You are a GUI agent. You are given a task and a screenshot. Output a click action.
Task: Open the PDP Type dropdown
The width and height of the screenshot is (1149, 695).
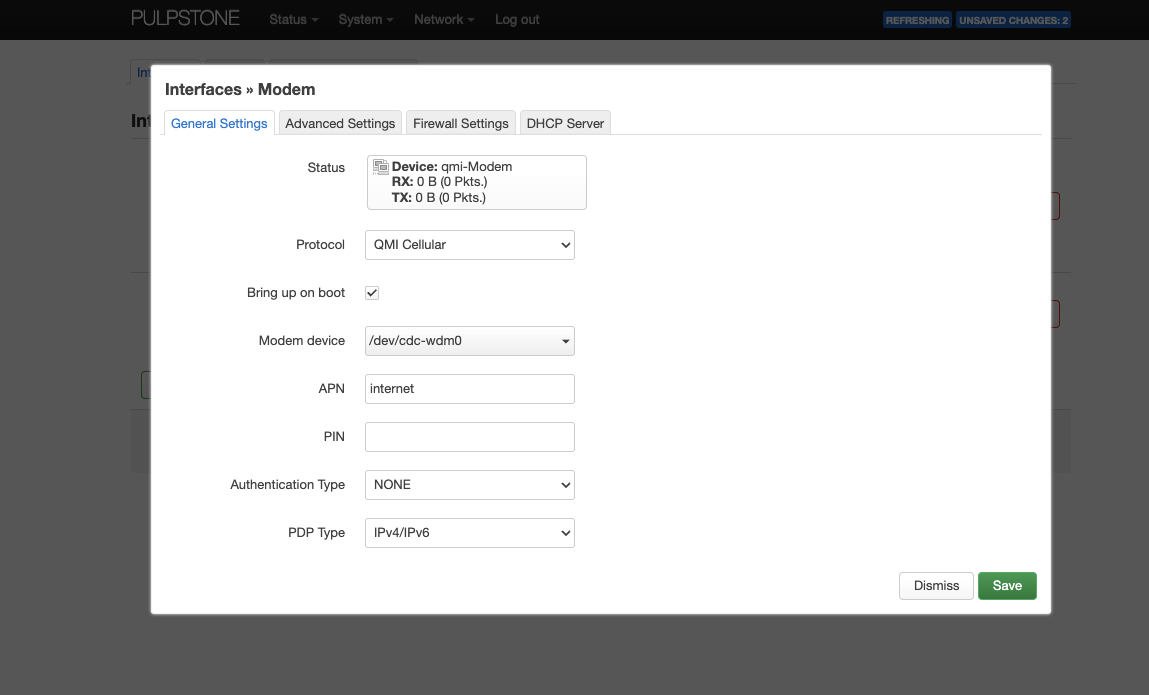tap(470, 533)
